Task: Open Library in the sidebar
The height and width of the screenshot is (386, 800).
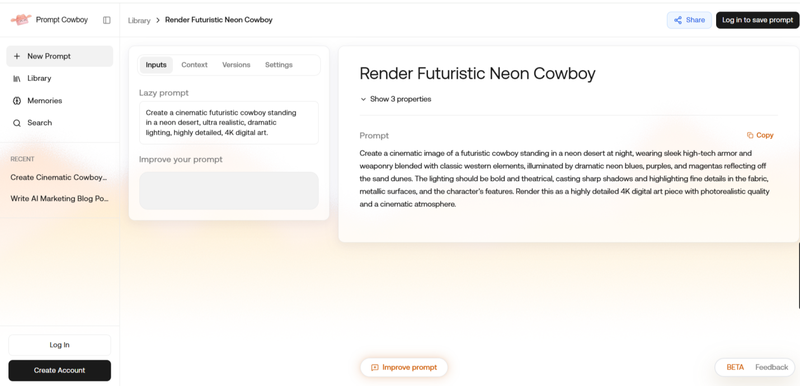Action: [x=60, y=79]
